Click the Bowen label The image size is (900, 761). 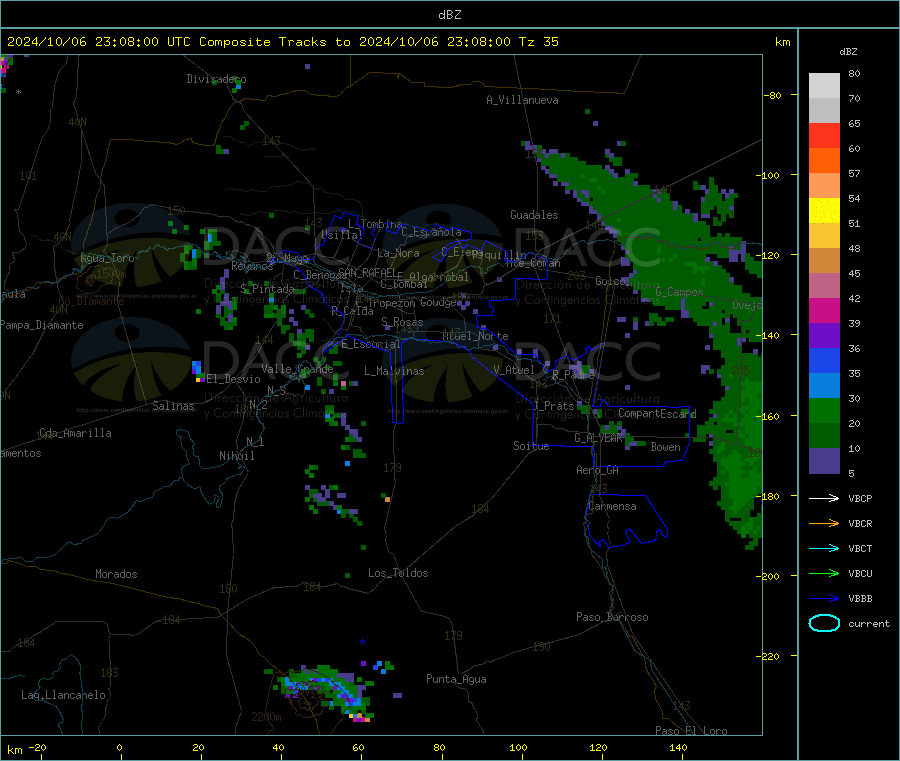pyautogui.click(x=665, y=446)
